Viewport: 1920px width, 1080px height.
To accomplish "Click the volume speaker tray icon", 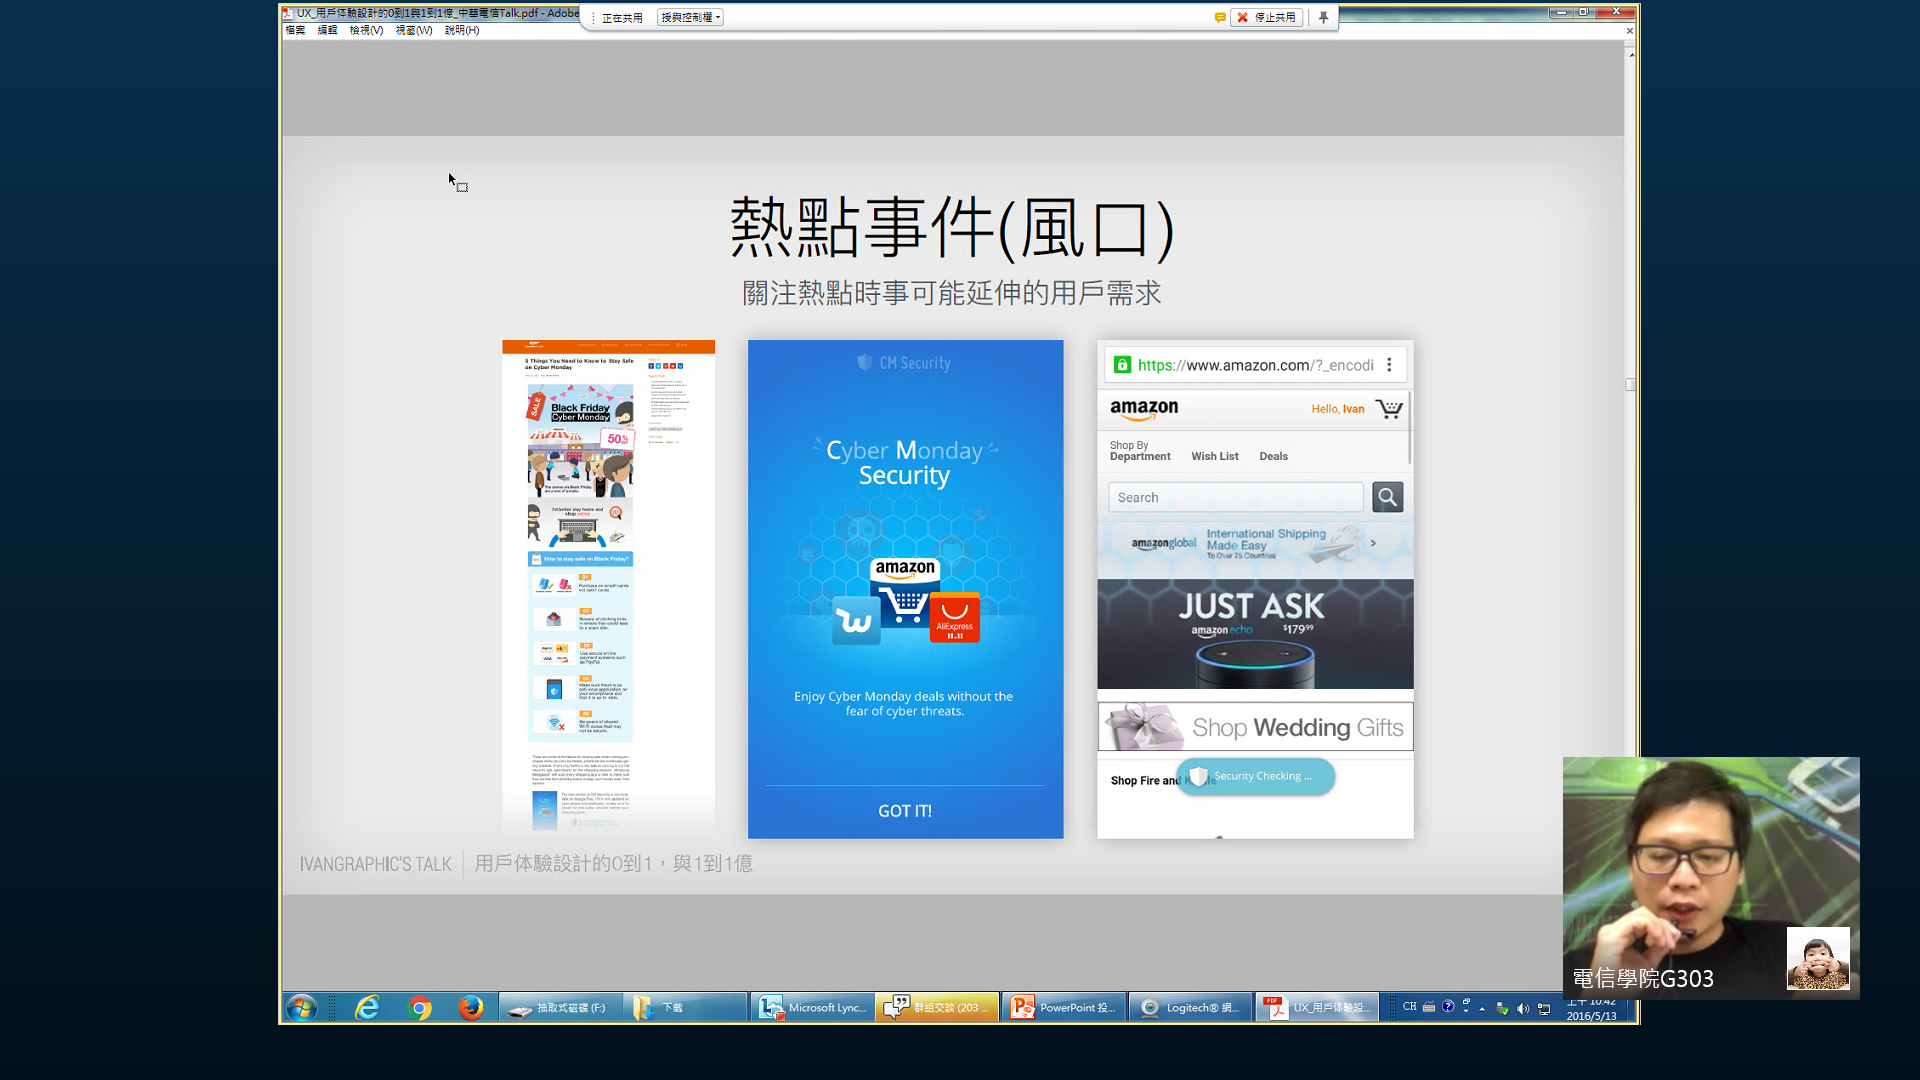I will (1522, 1008).
